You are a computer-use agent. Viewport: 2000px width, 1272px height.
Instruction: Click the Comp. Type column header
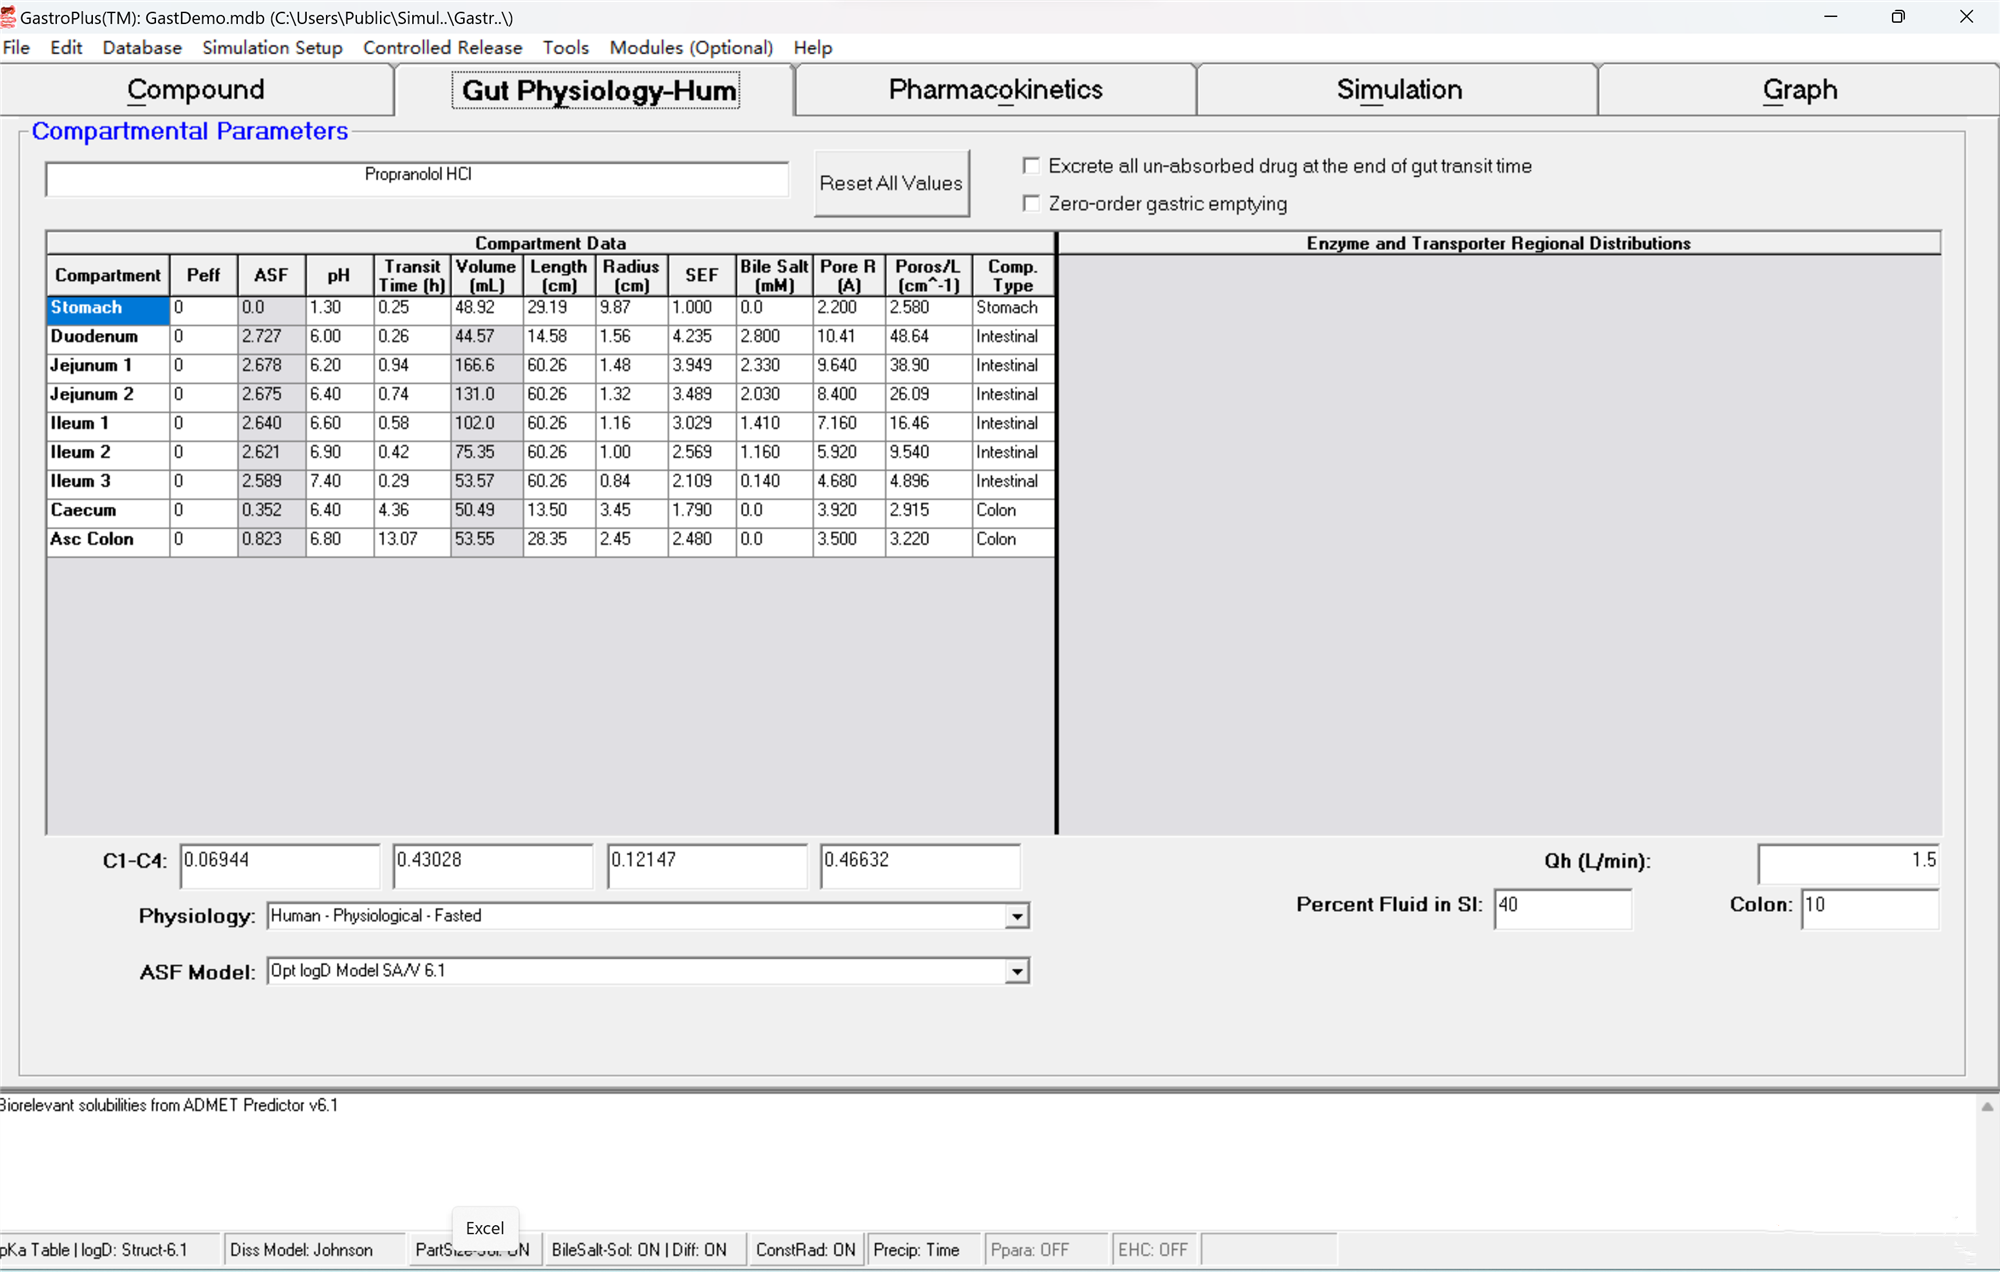pyautogui.click(x=1012, y=275)
